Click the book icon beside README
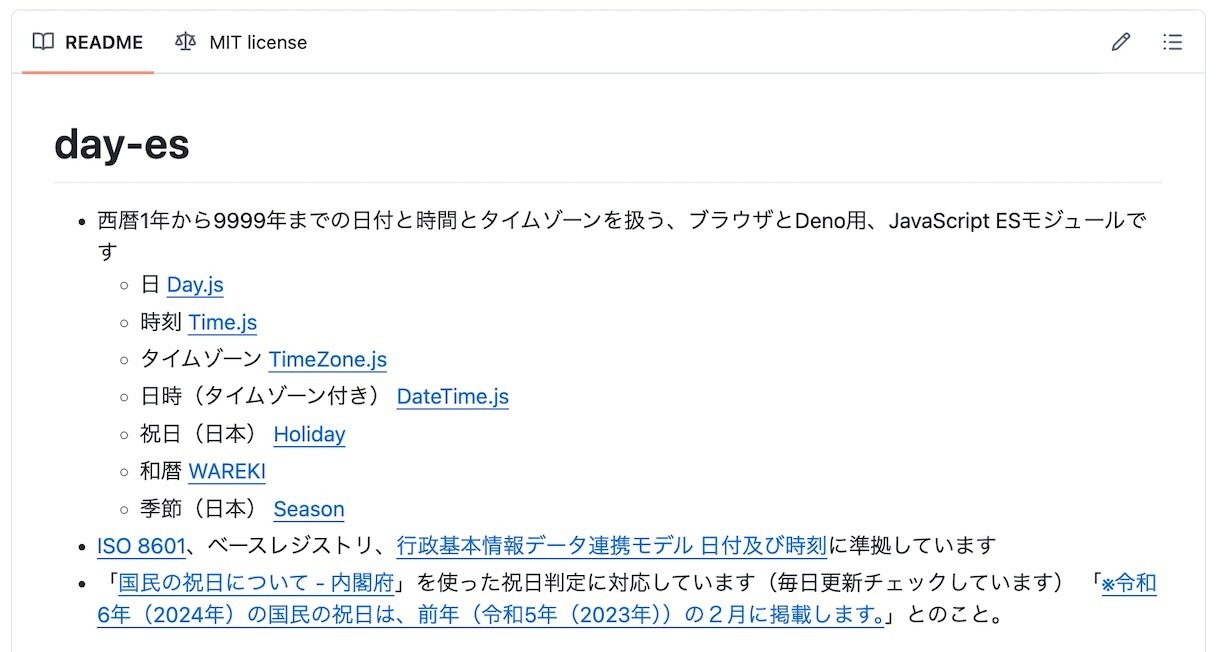This screenshot has width=1220, height=652. (x=43, y=42)
